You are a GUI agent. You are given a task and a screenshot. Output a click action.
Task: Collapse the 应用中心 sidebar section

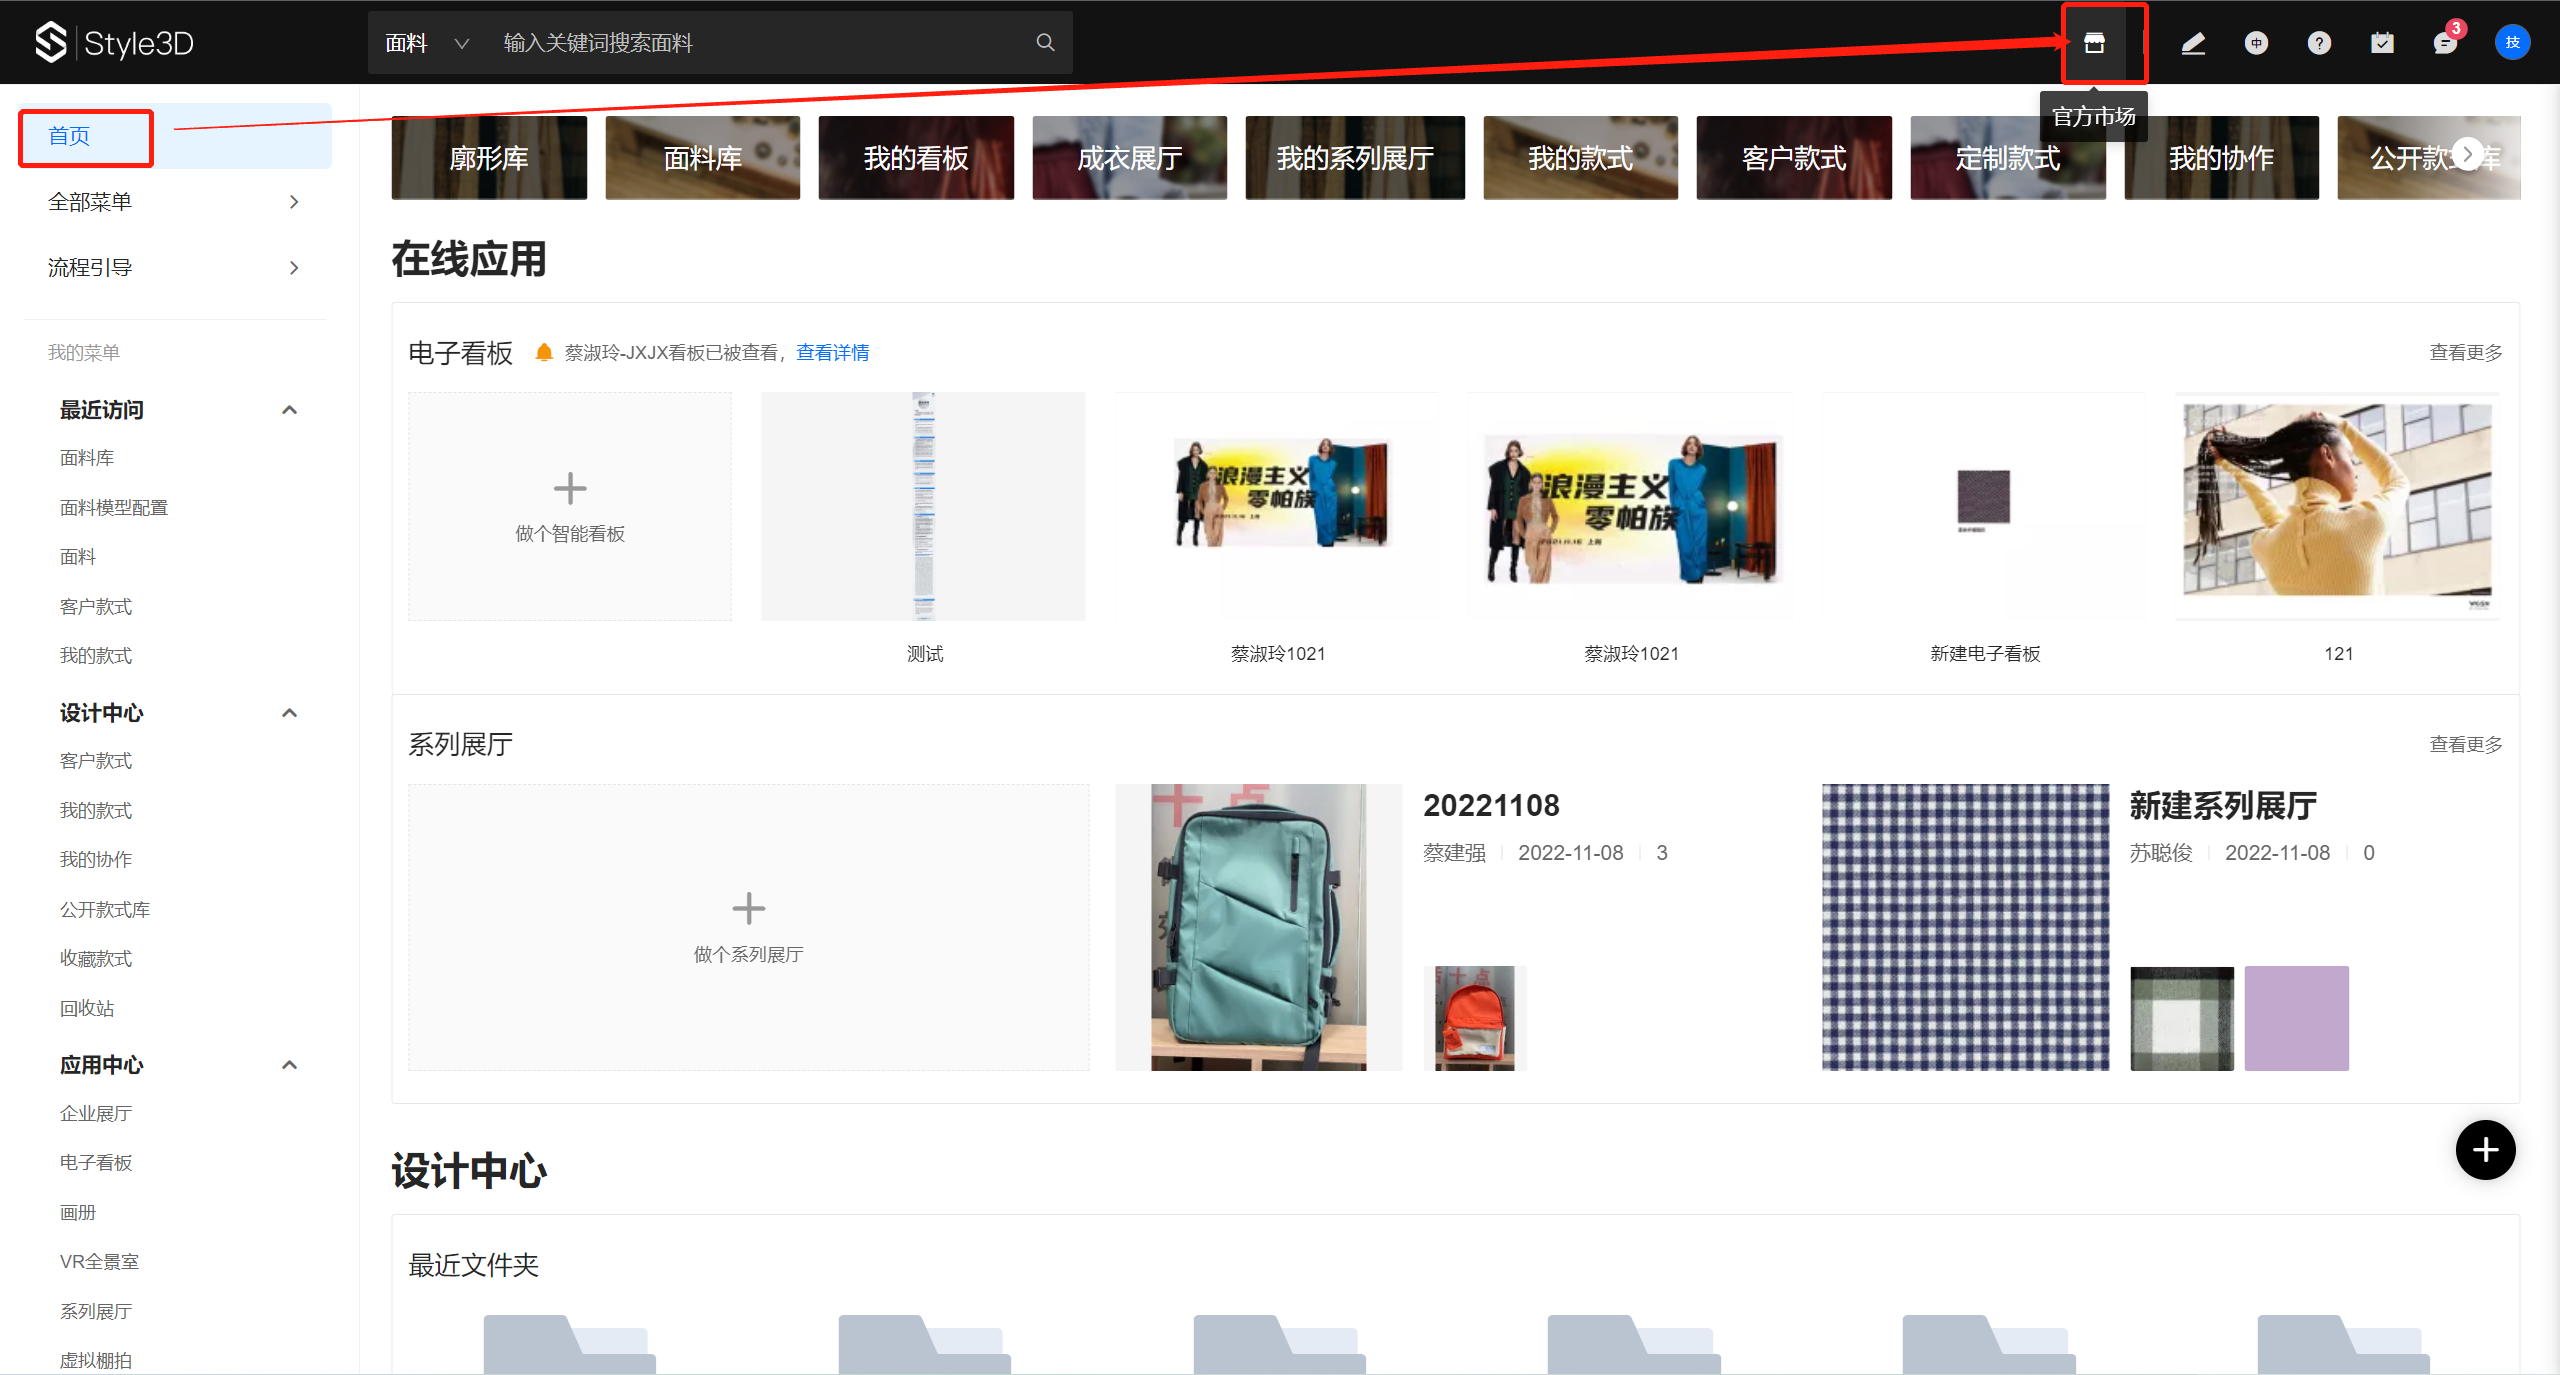pyautogui.click(x=290, y=1065)
